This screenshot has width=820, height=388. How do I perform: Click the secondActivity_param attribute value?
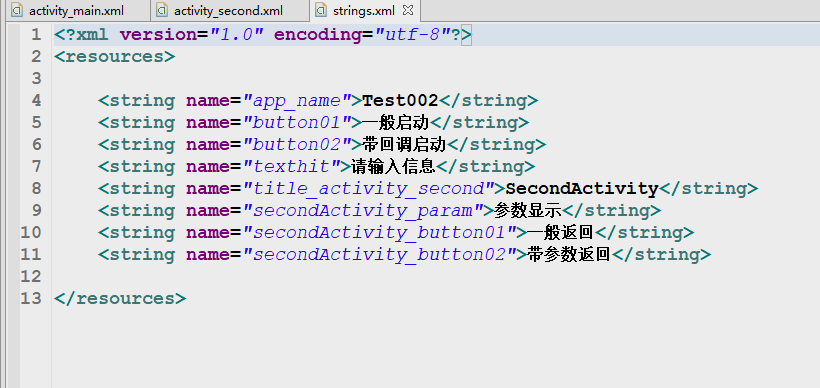pyautogui.click(x=363, y=210)
